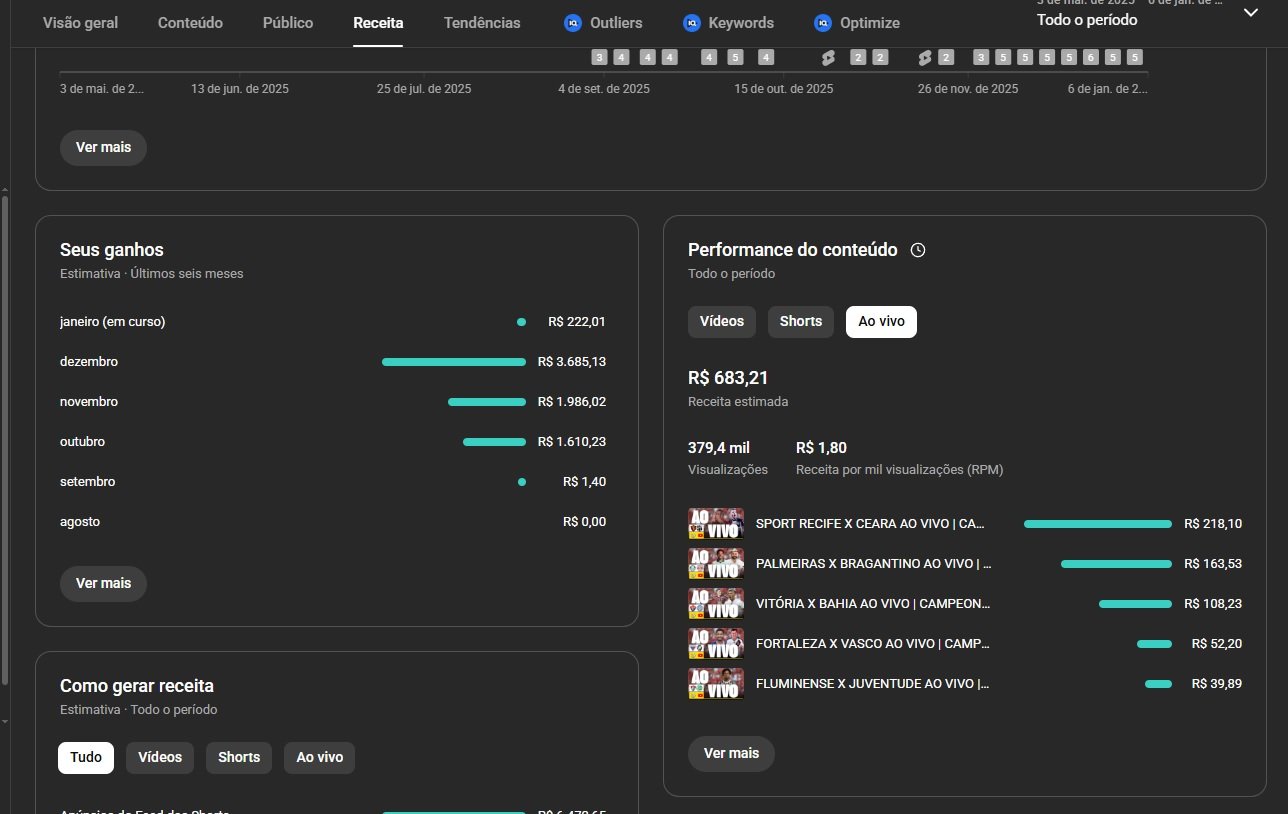
Task: Open the date range dropdown chevron
Action: point(1250,13)
